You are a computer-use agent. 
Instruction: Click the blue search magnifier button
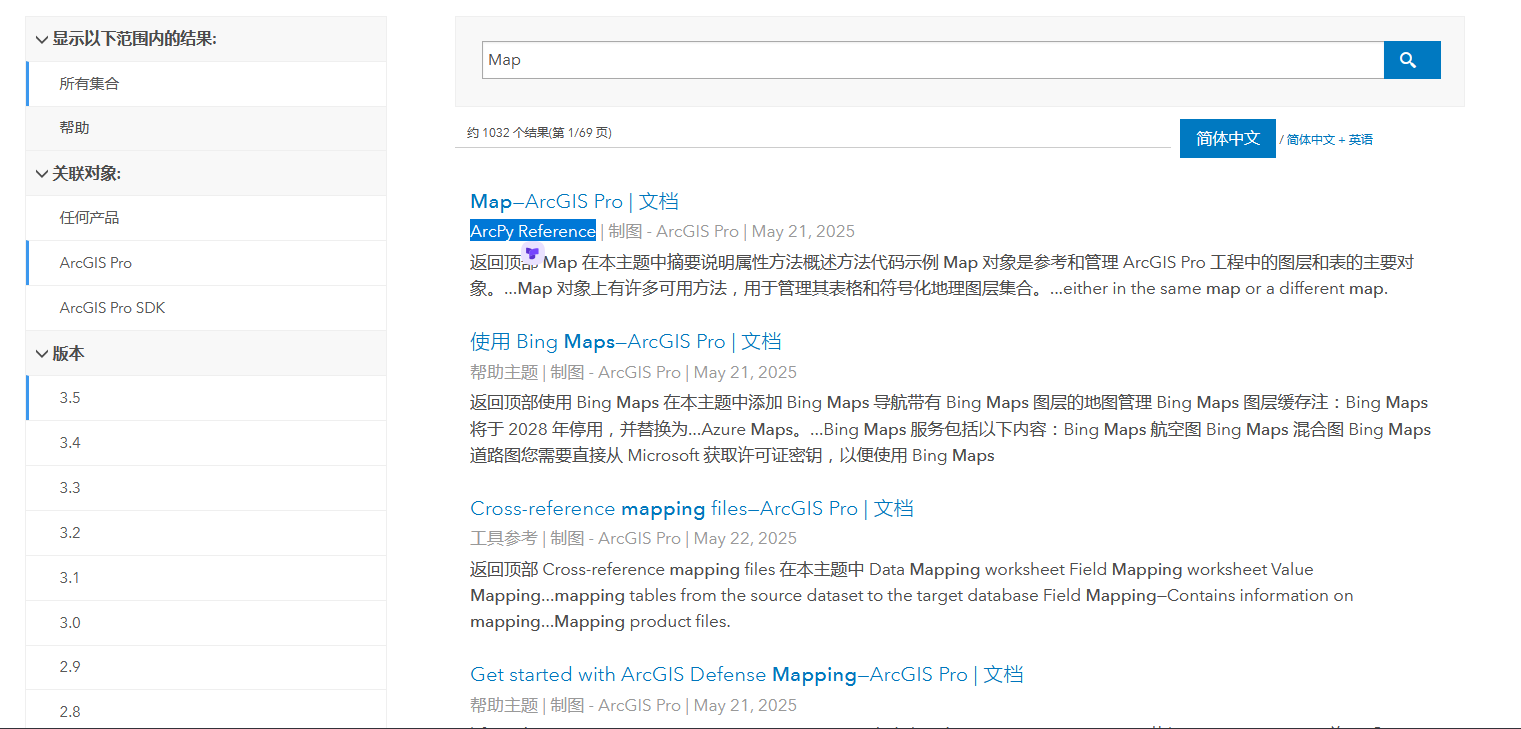pos(1412,60)
